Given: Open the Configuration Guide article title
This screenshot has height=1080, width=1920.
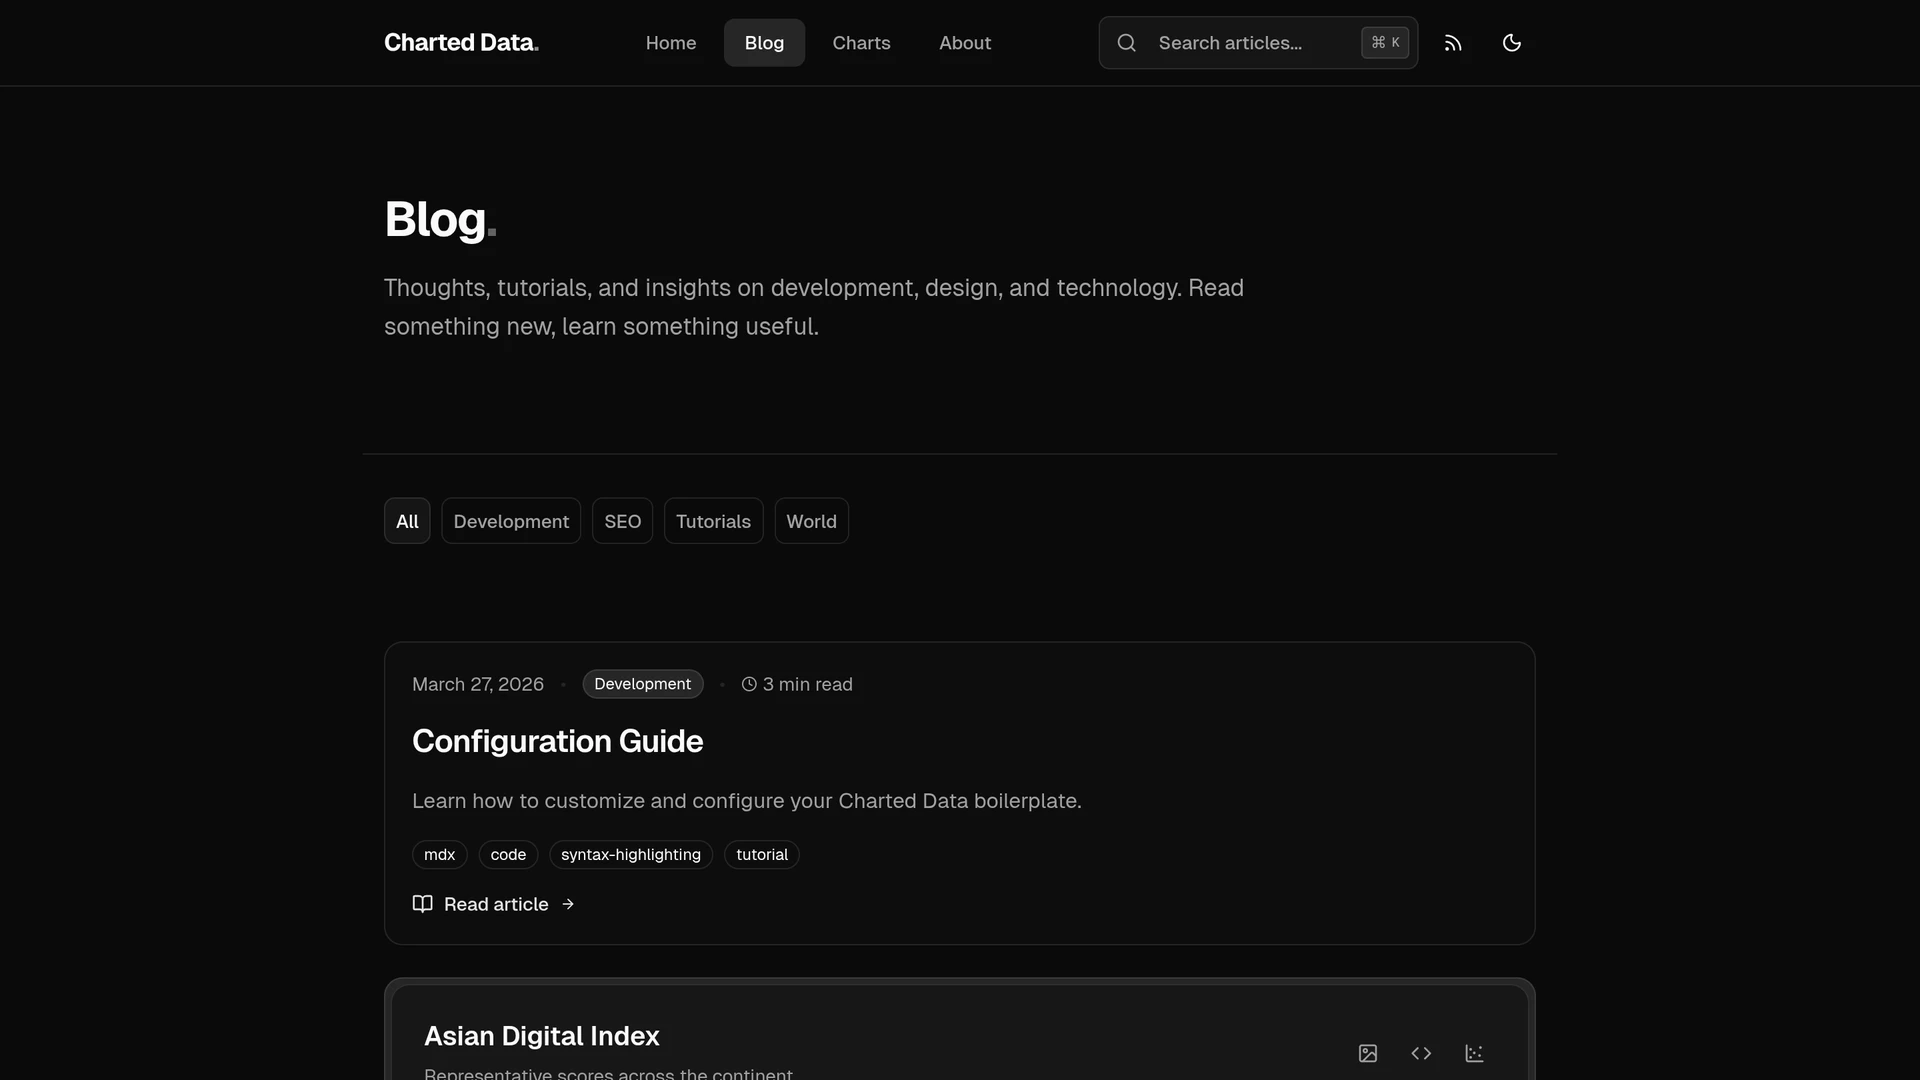Looking at the screenshot, I should pos(557,741).
